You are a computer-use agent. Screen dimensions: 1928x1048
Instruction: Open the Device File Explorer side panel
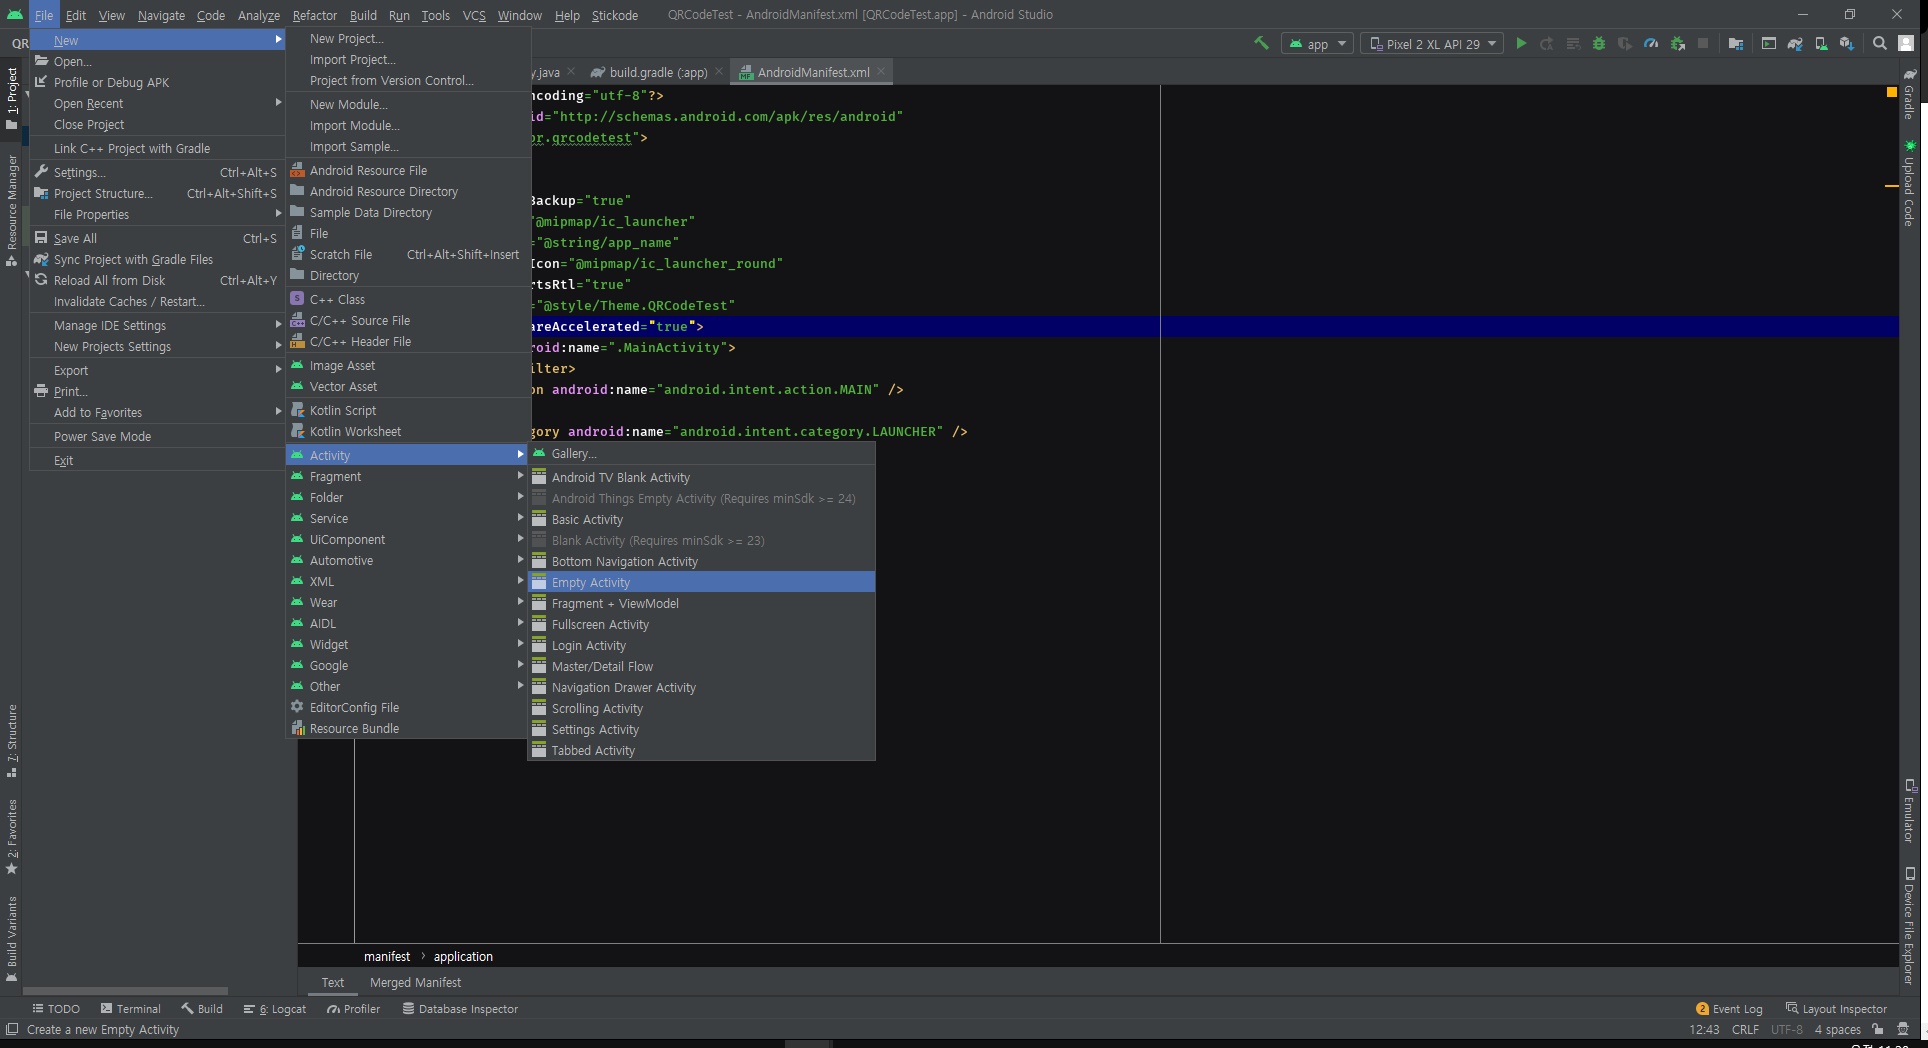click(1910, 927)
